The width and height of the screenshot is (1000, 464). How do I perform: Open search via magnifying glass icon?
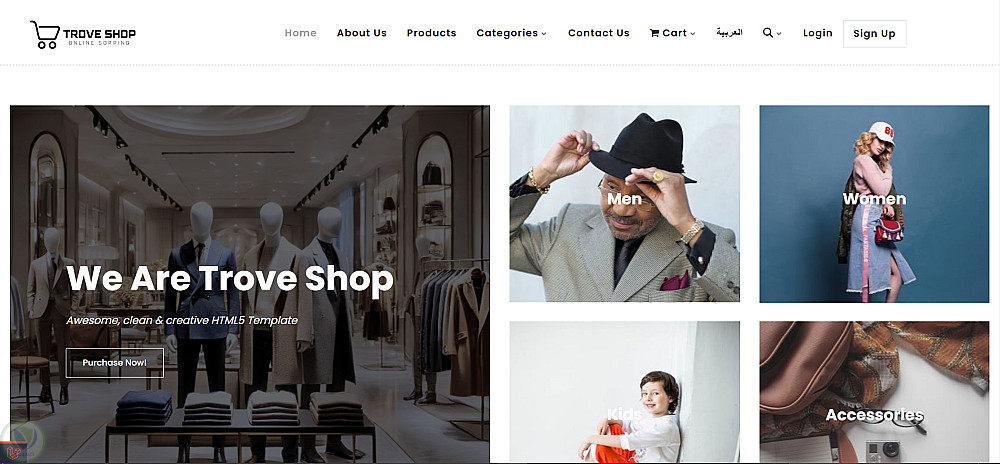point(767,33)
